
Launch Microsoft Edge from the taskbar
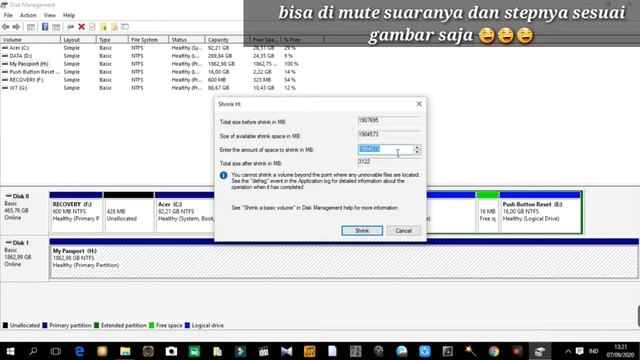point(79,351)
